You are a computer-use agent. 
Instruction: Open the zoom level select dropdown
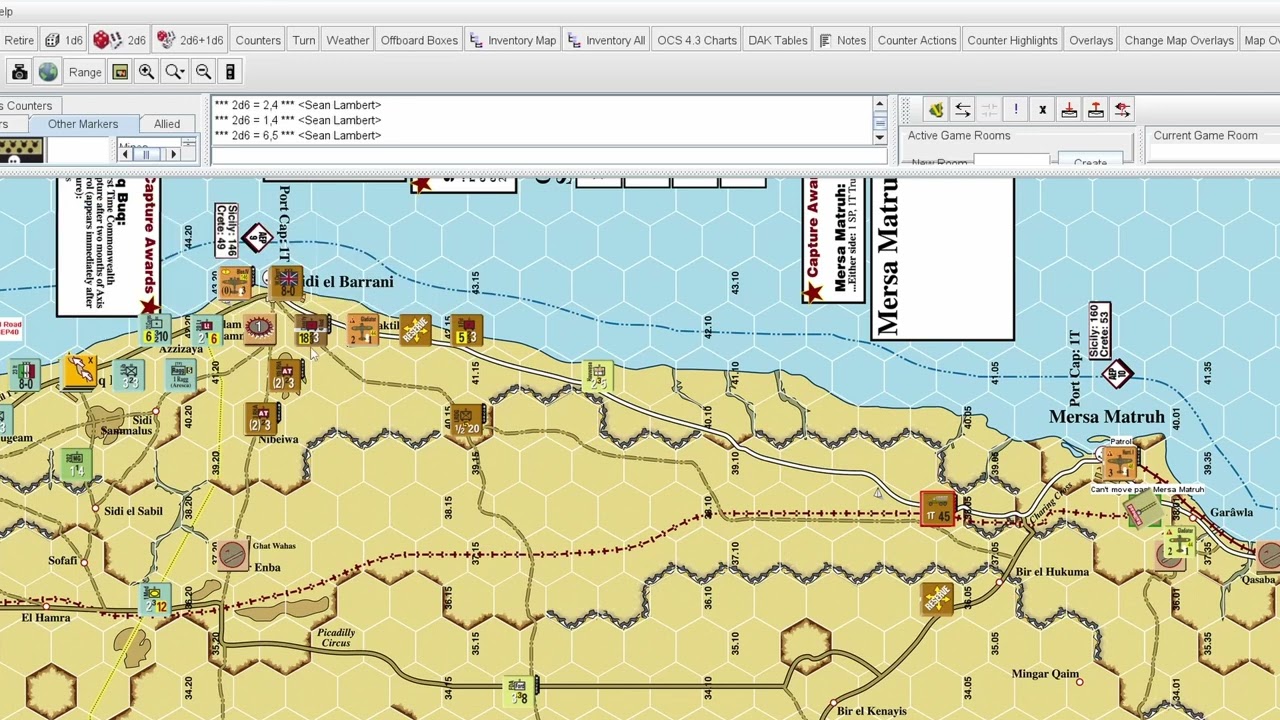click(x=174, y=72)
